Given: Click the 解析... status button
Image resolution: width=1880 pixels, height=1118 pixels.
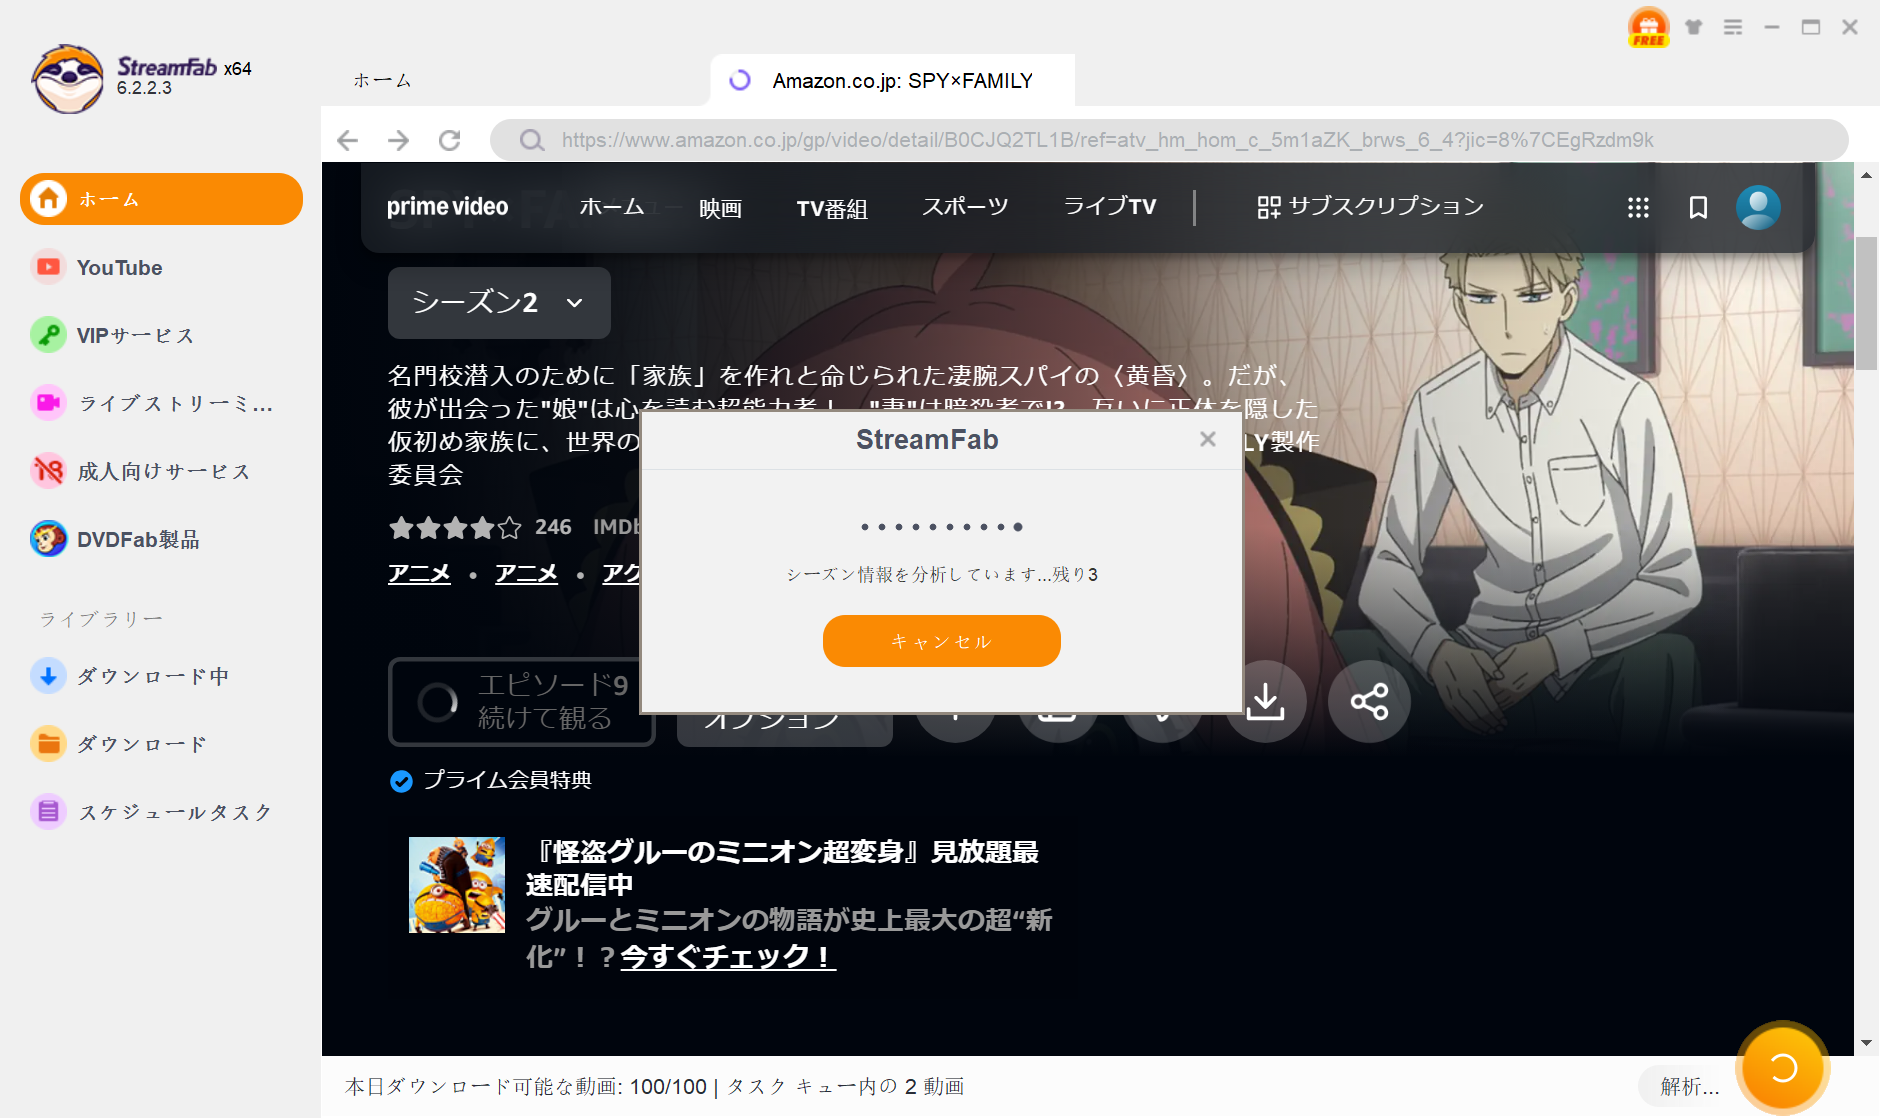Looking at the screenshot, I should [x=1689, y=1086].
